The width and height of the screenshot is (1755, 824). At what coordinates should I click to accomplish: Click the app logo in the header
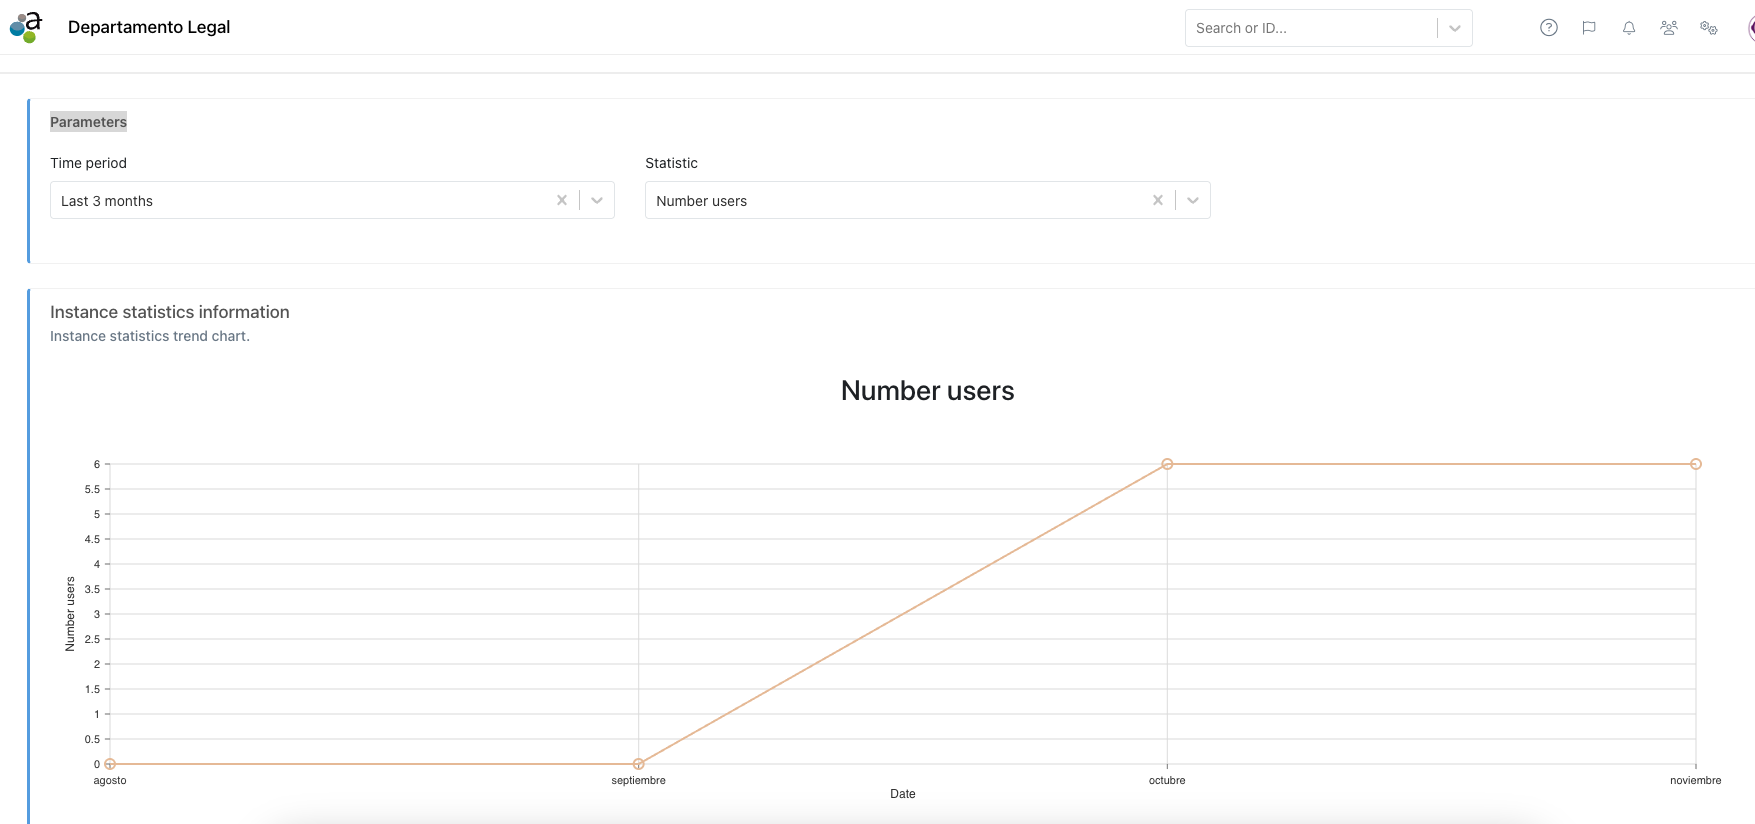(26, 27)
